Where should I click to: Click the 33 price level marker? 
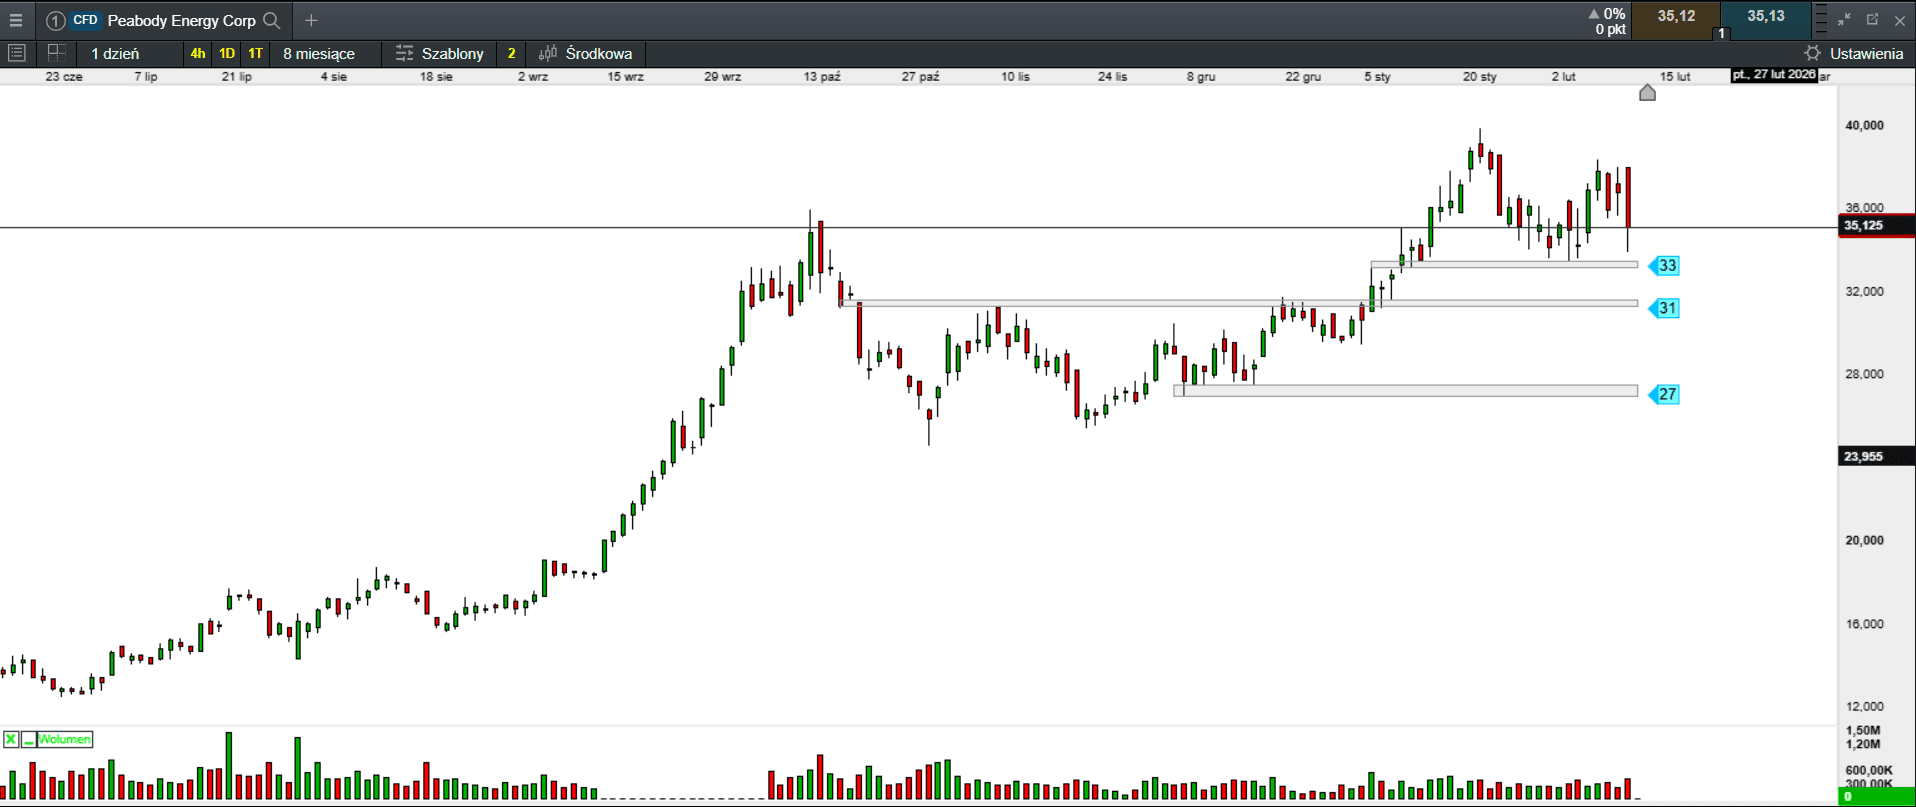coord(1666,266)
